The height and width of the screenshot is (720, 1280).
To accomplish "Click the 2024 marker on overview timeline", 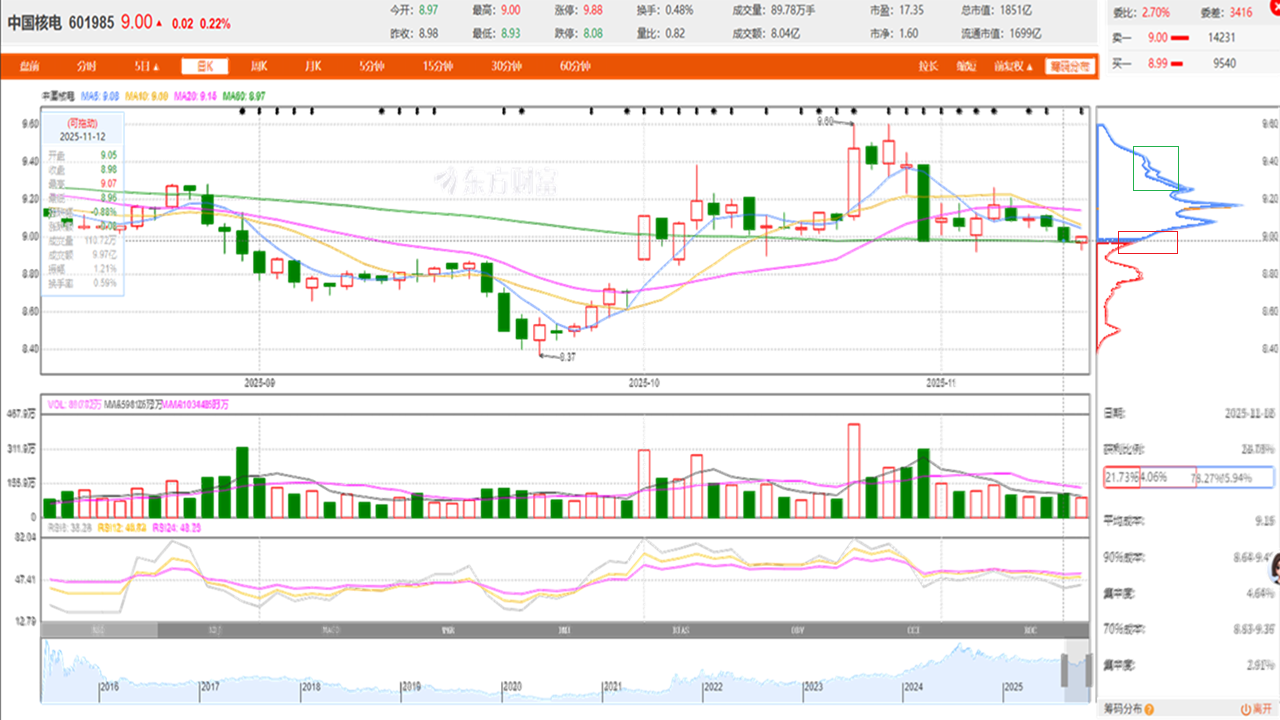I will (913, 687).
